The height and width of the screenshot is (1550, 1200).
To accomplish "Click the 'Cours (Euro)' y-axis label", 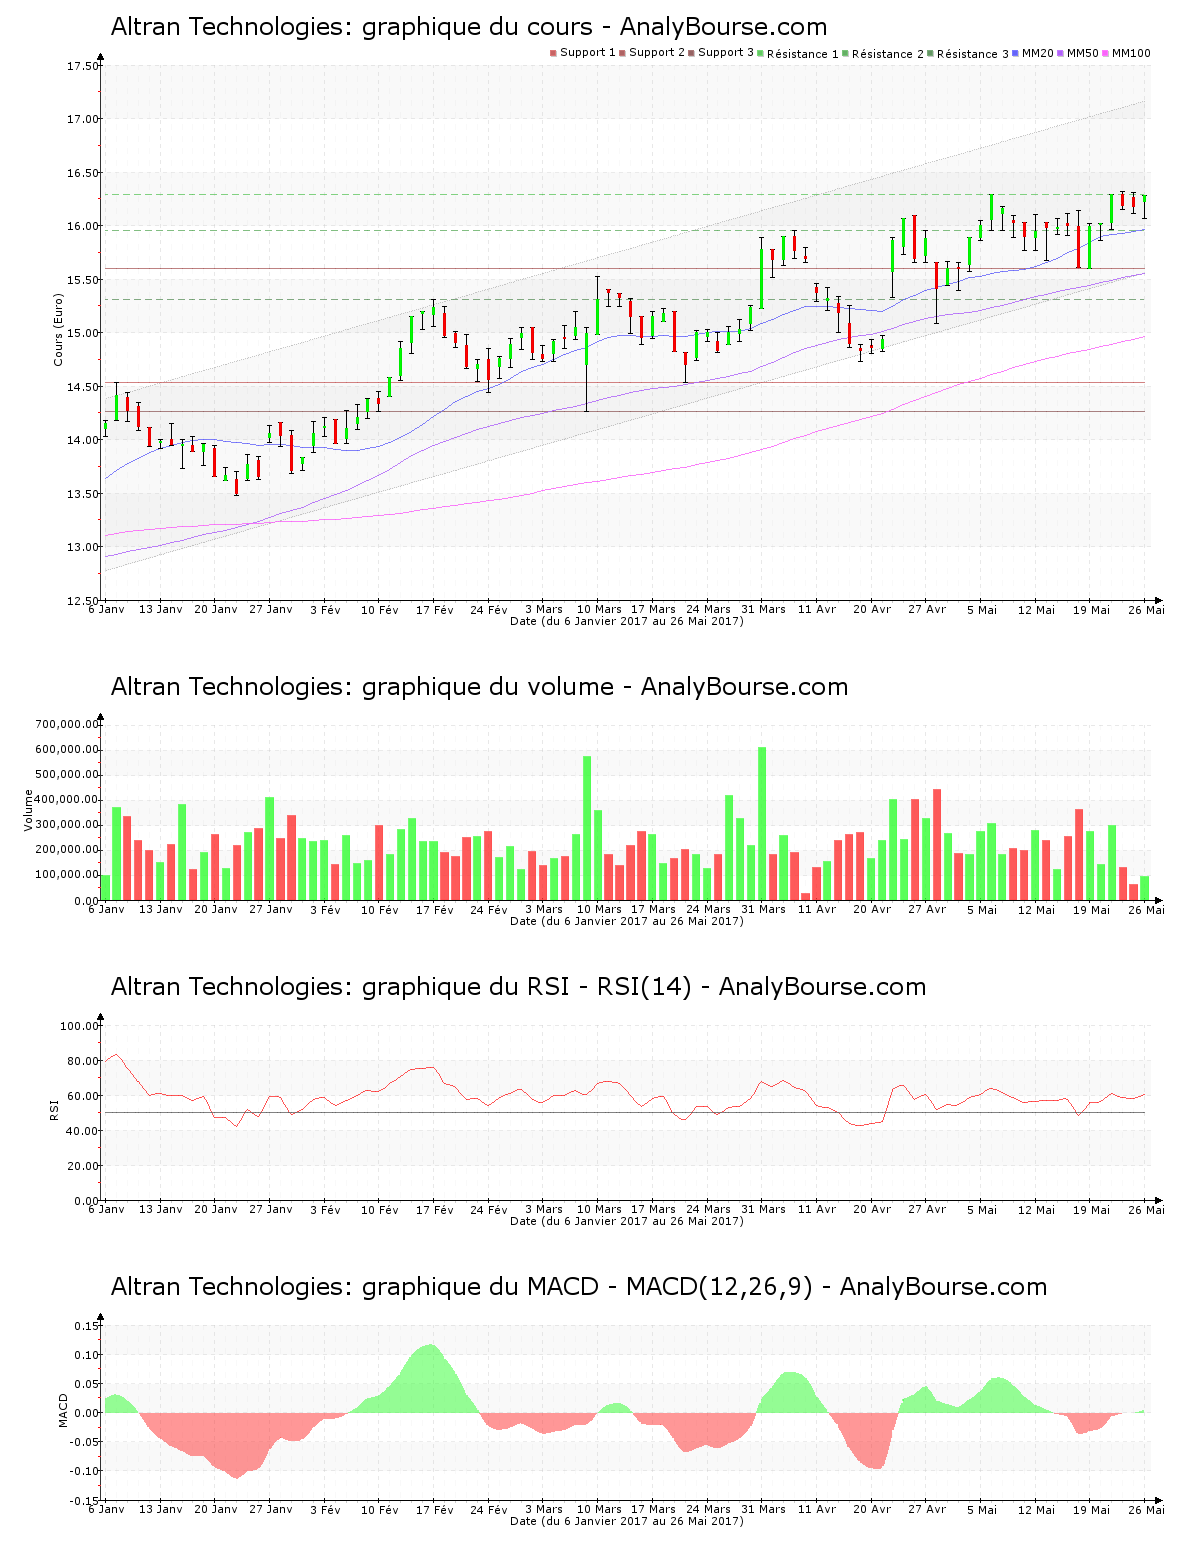I will pyautogui.click(x=59, y=329).
